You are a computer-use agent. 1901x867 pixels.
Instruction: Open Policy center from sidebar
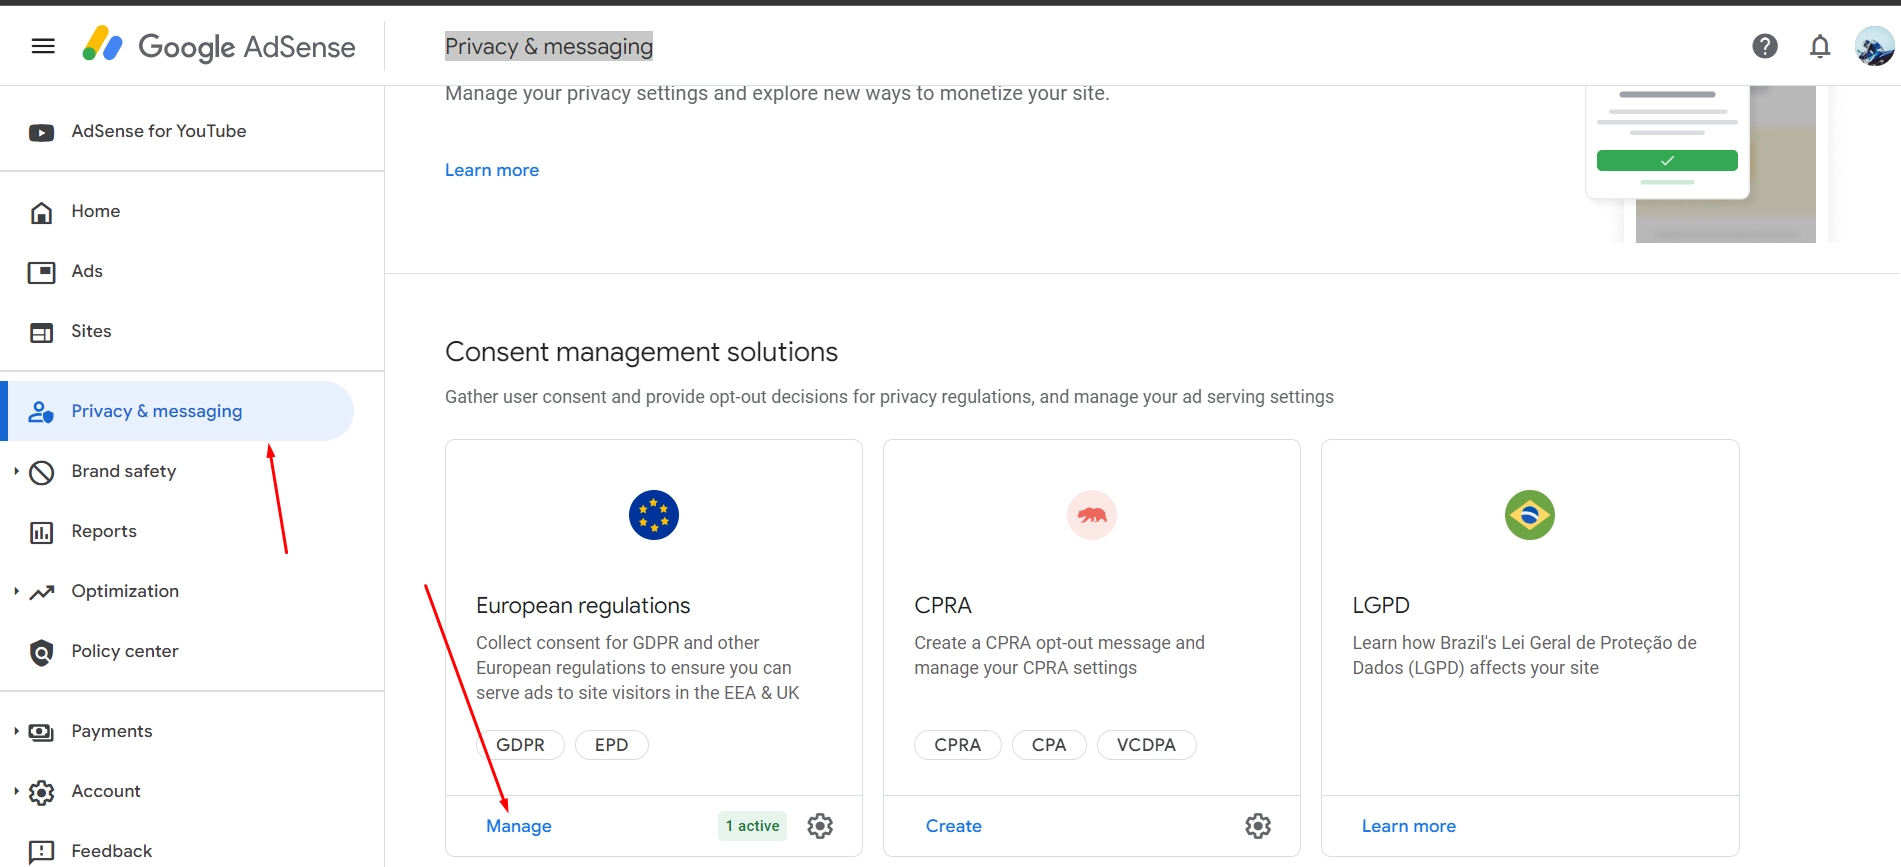coord(124,651)
